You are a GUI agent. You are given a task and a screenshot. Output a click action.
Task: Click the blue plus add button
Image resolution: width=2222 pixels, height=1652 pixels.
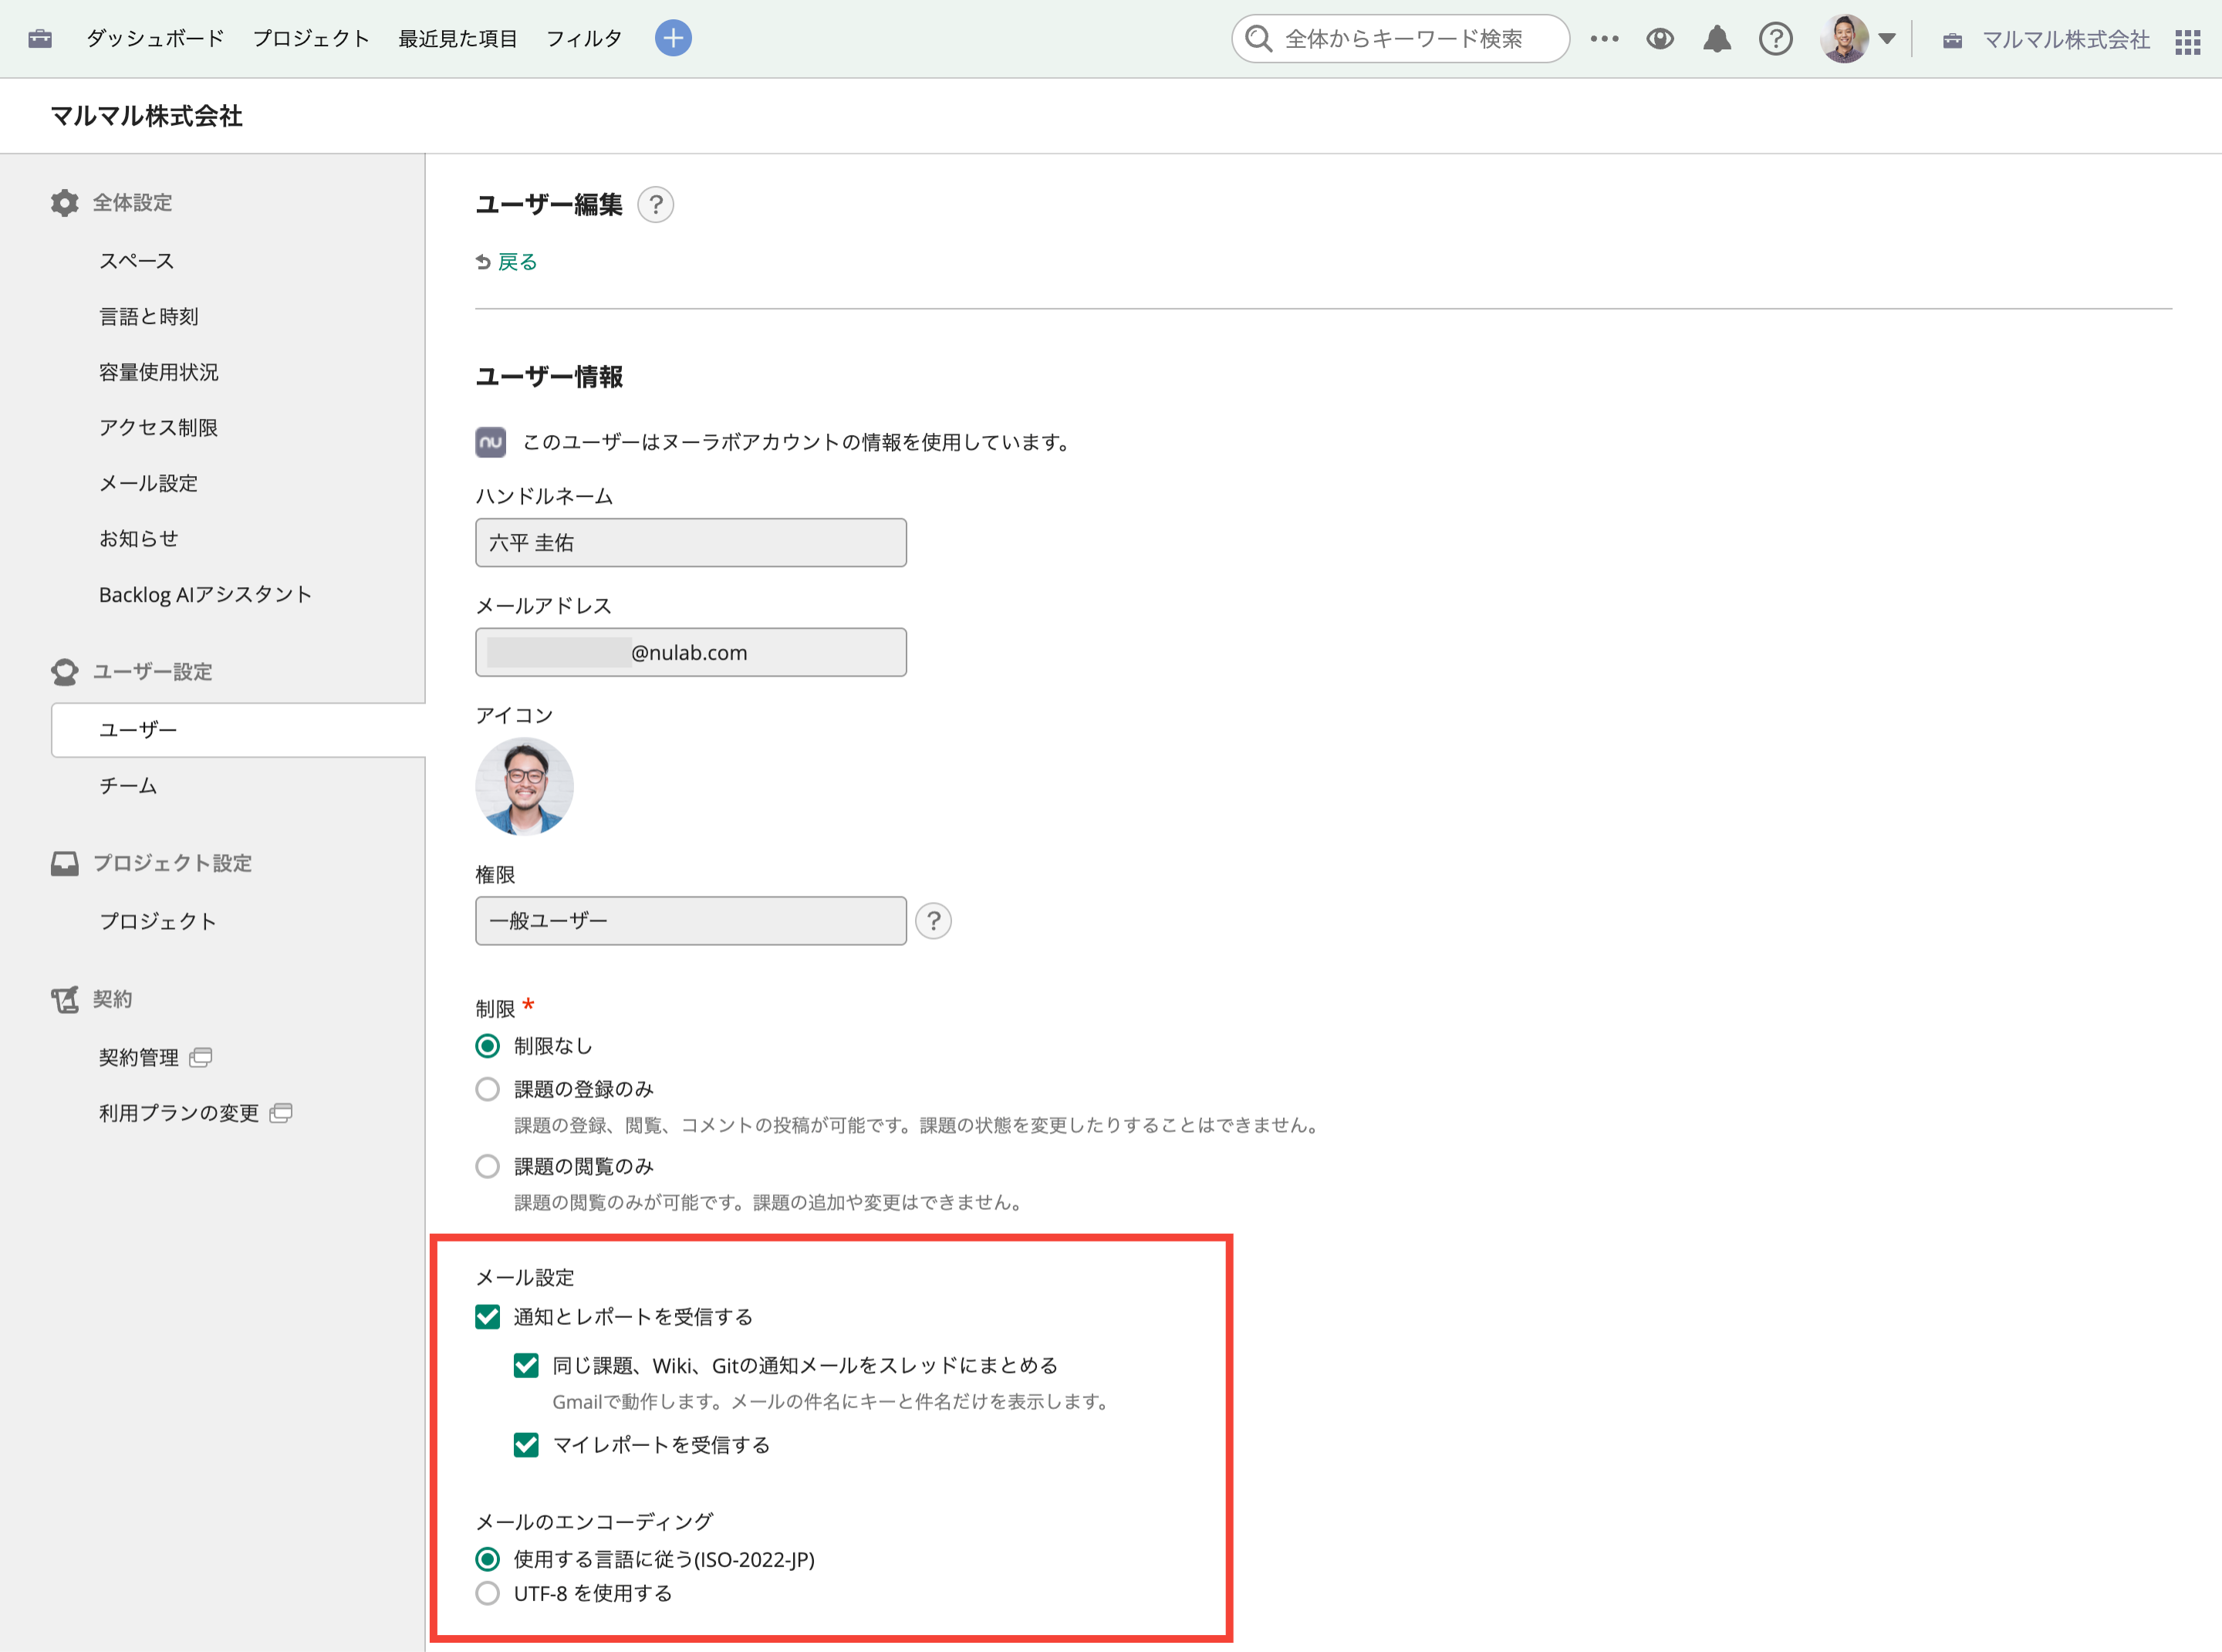coord(673,38)
